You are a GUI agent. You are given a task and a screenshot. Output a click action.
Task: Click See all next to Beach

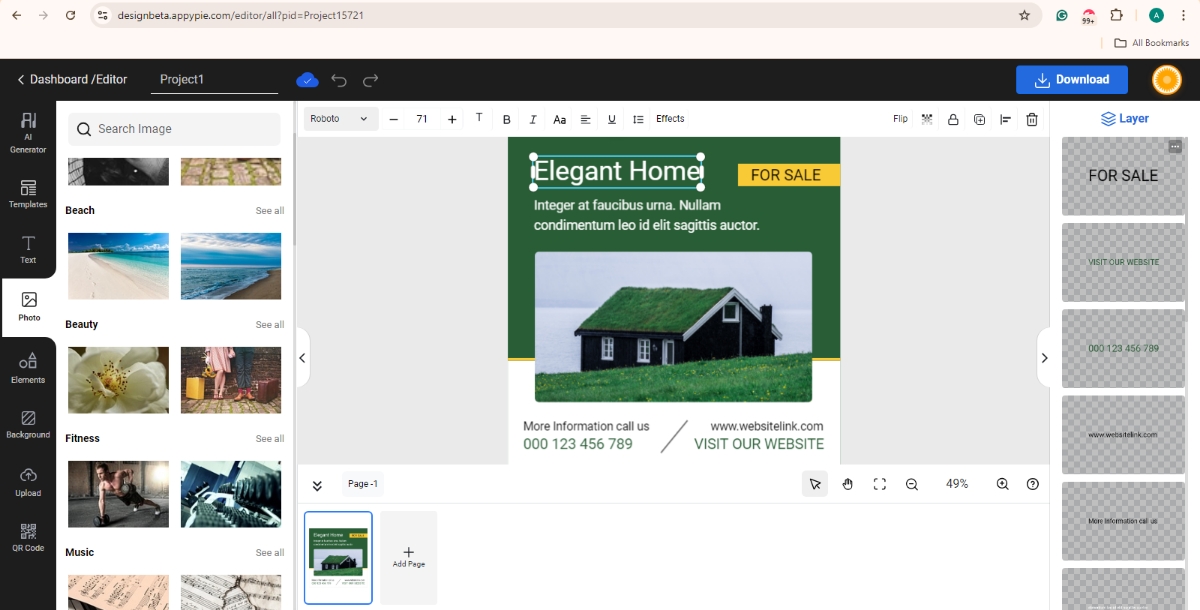[x=269, y=211]
